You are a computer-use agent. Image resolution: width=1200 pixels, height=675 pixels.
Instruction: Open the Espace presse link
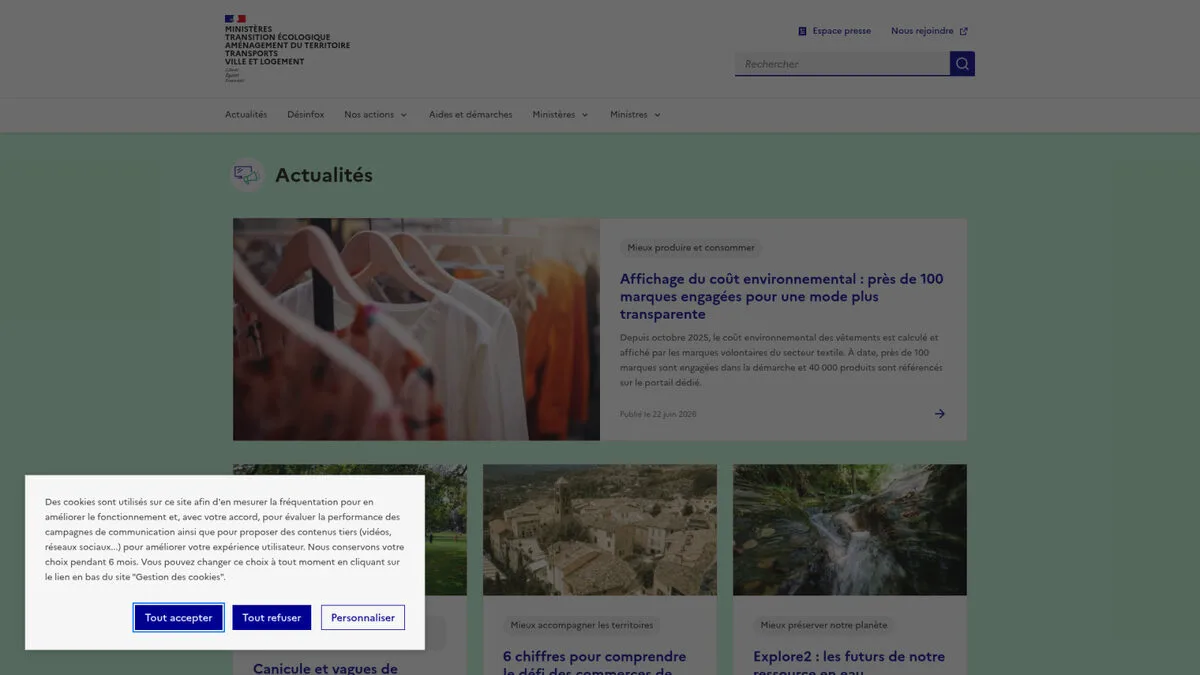(x=835, y=31)
